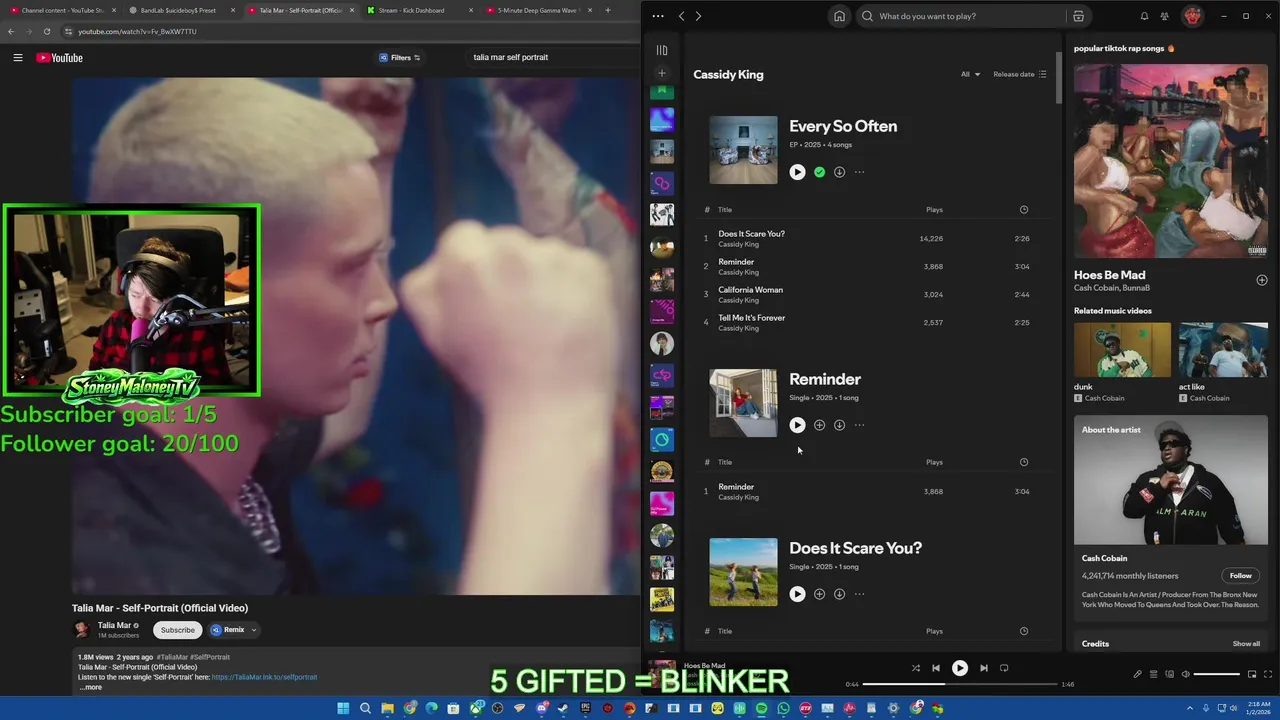Click 'Show all' credits link
The width and height of the screenshot is (1280, 720).
[x=1246, y=644]
